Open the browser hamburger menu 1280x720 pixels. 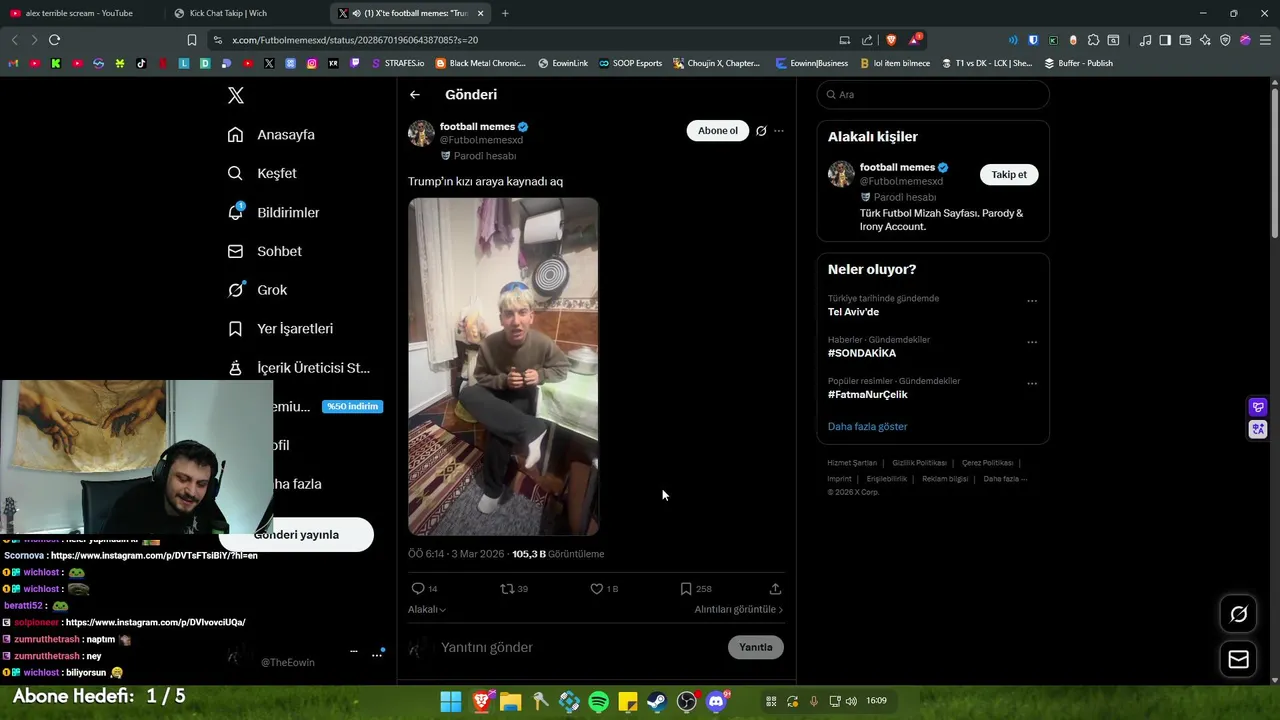click(1265, 40)
